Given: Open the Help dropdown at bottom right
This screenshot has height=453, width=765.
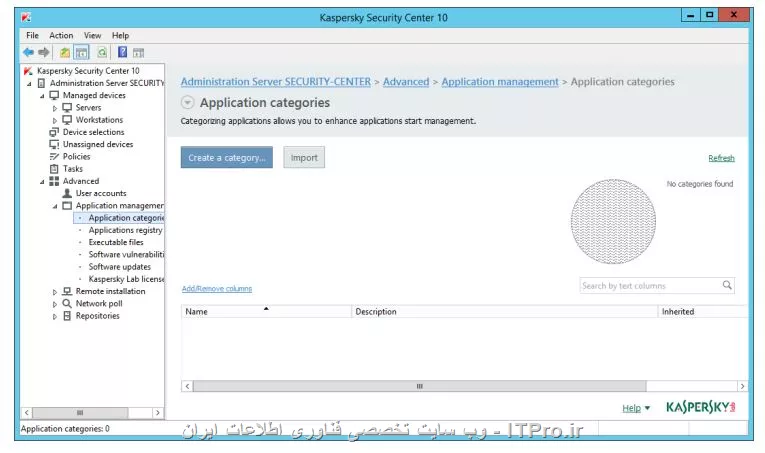Looking at the screenshot, I should point(636,408).
